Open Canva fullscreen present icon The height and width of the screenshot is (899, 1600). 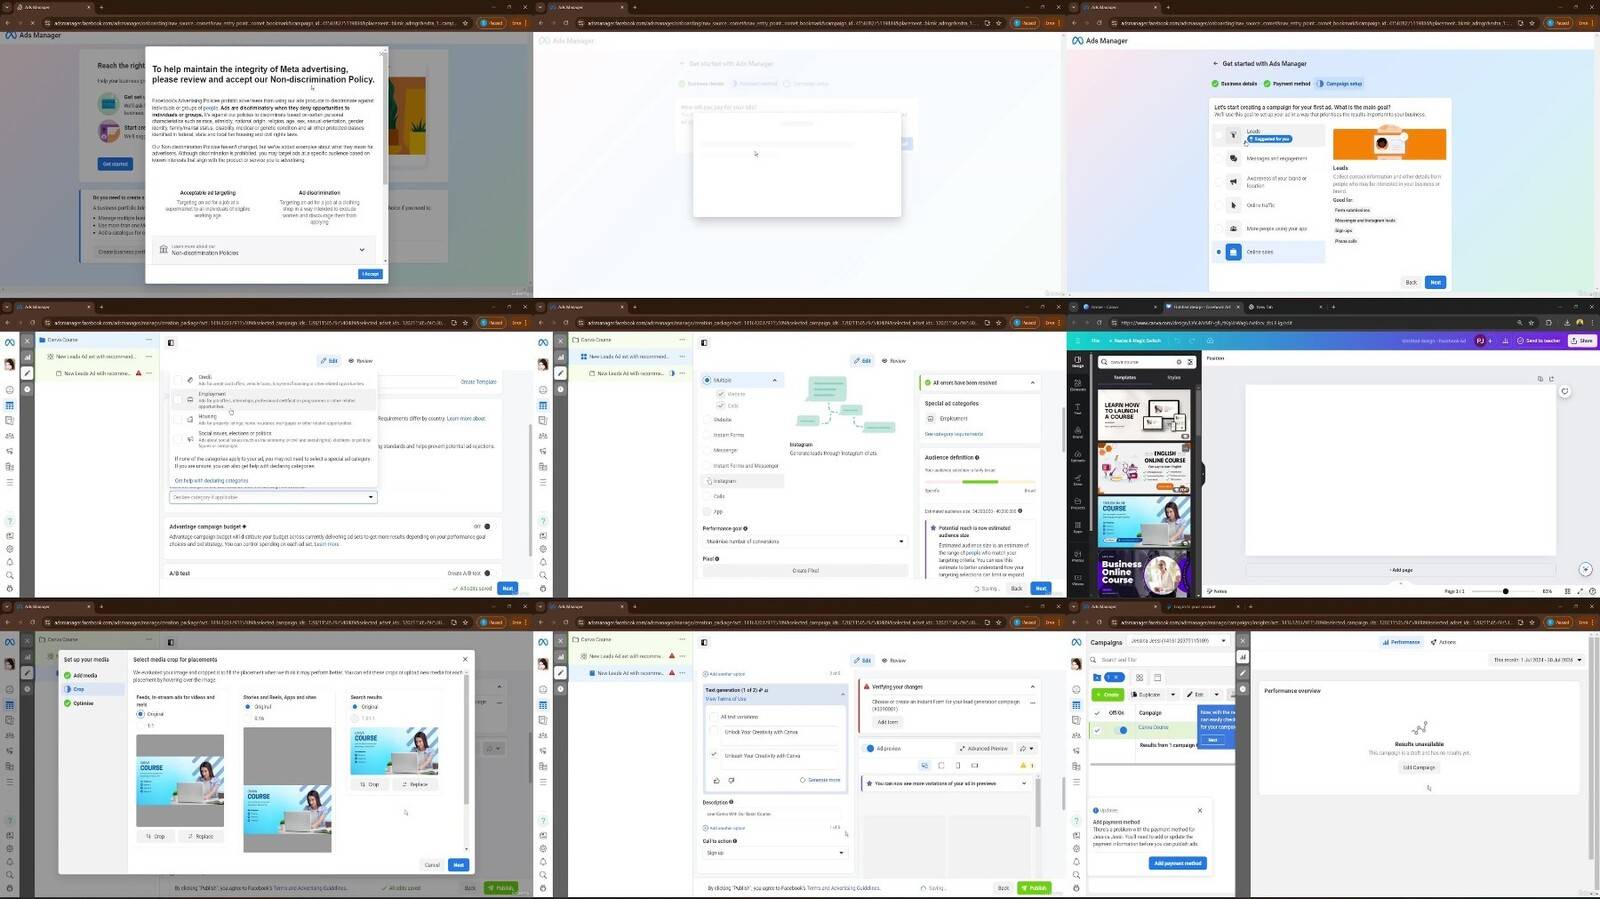1578,591
